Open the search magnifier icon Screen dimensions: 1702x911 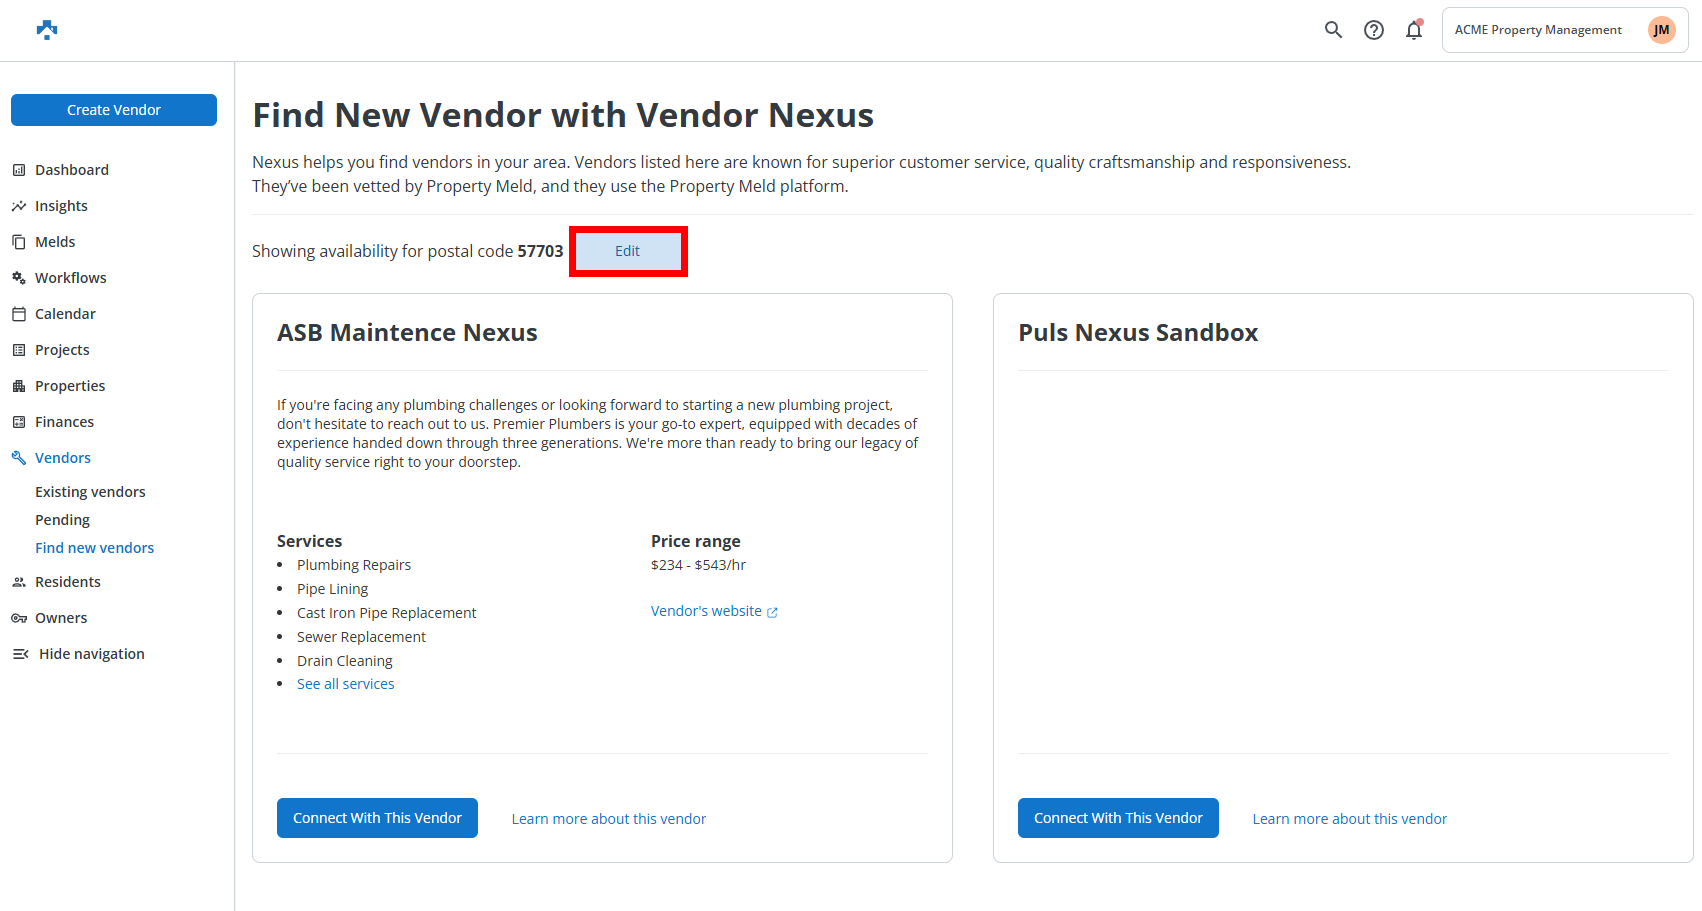1333,30
